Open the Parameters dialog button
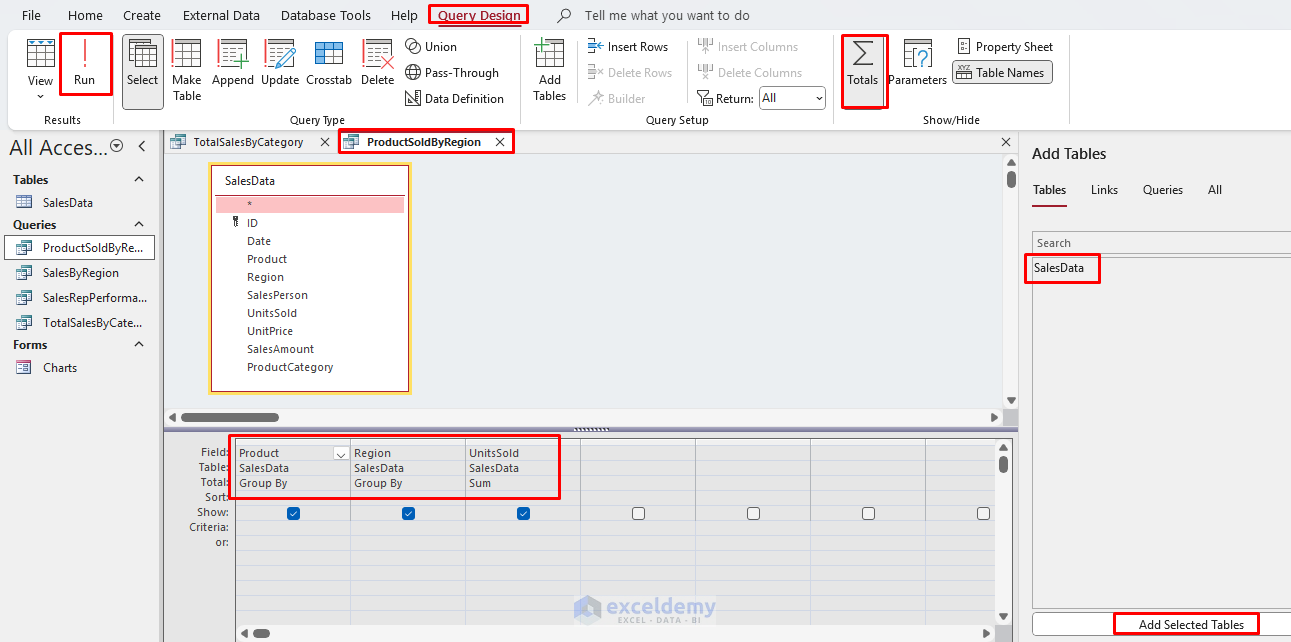Image resolution: width=1291 pixels, height=642 pixels. point(917,64)
